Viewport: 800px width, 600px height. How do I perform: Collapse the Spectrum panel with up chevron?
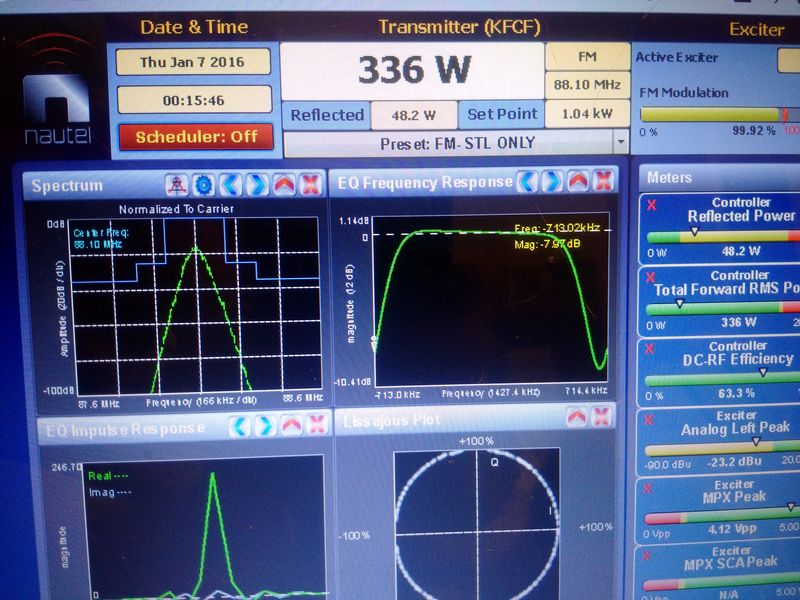point(284,185)
